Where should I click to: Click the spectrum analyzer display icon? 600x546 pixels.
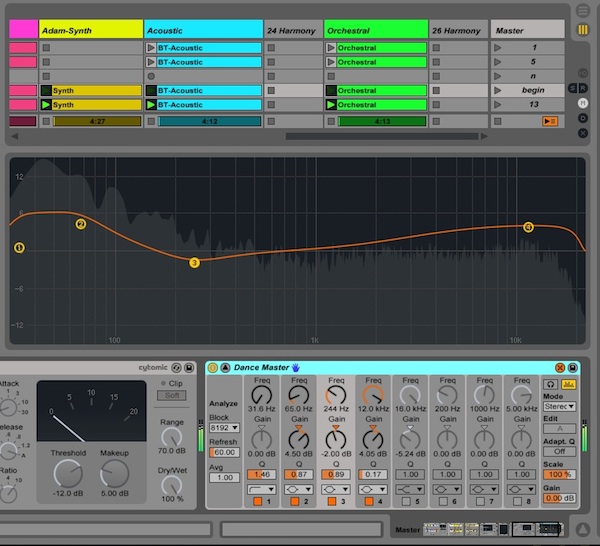click(x=568, y=383)
